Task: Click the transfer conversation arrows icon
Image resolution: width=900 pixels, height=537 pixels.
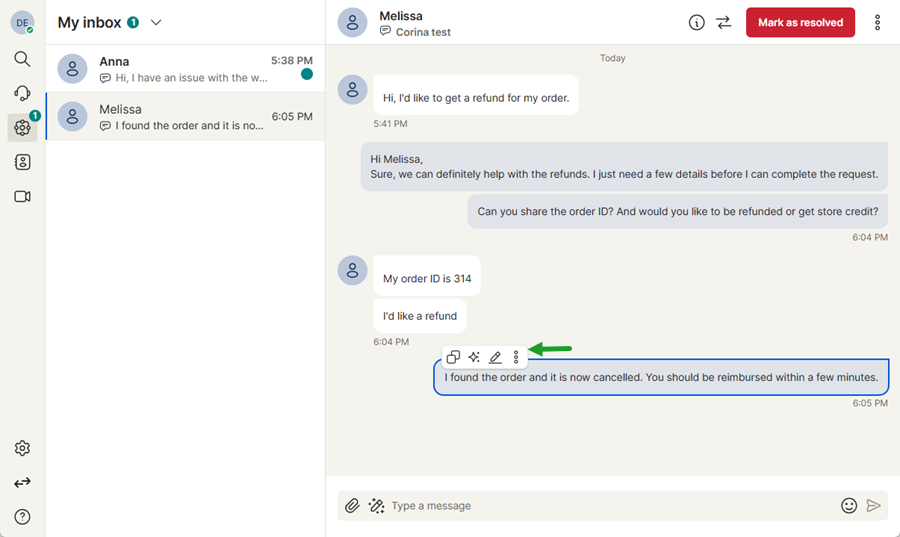Action: [724, 22]
